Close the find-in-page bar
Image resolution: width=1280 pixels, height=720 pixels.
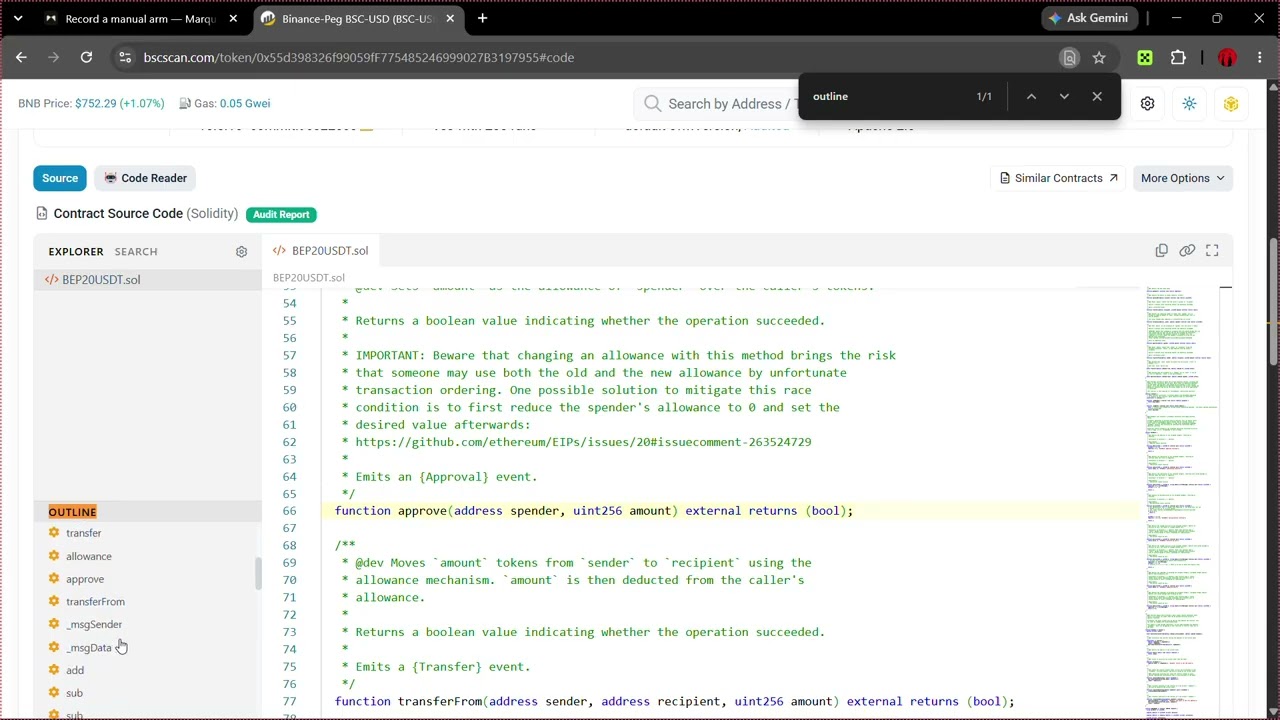(x=1097, y=97)
